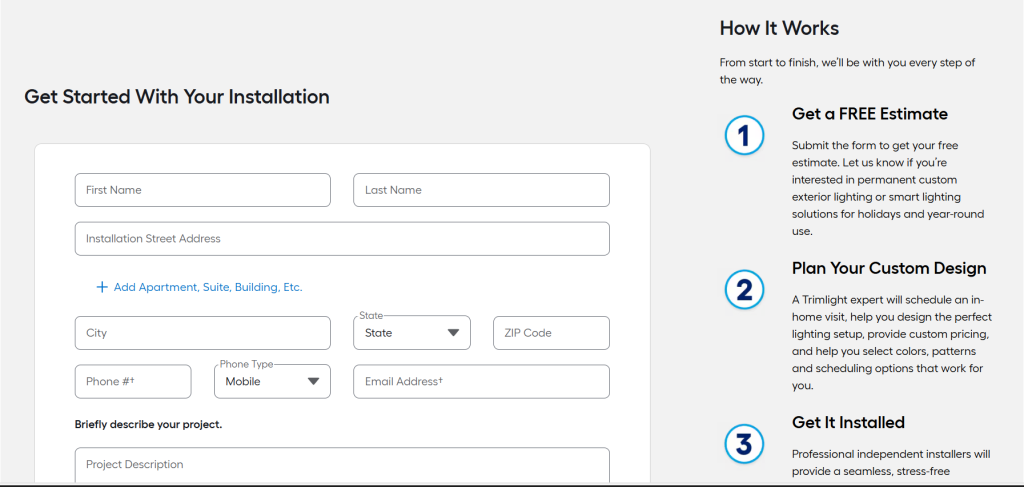The height and width of the screenshot is (487, 1024).
Task: Focus the First Name field
Action: pyautogui.click(x=202, y=190)
